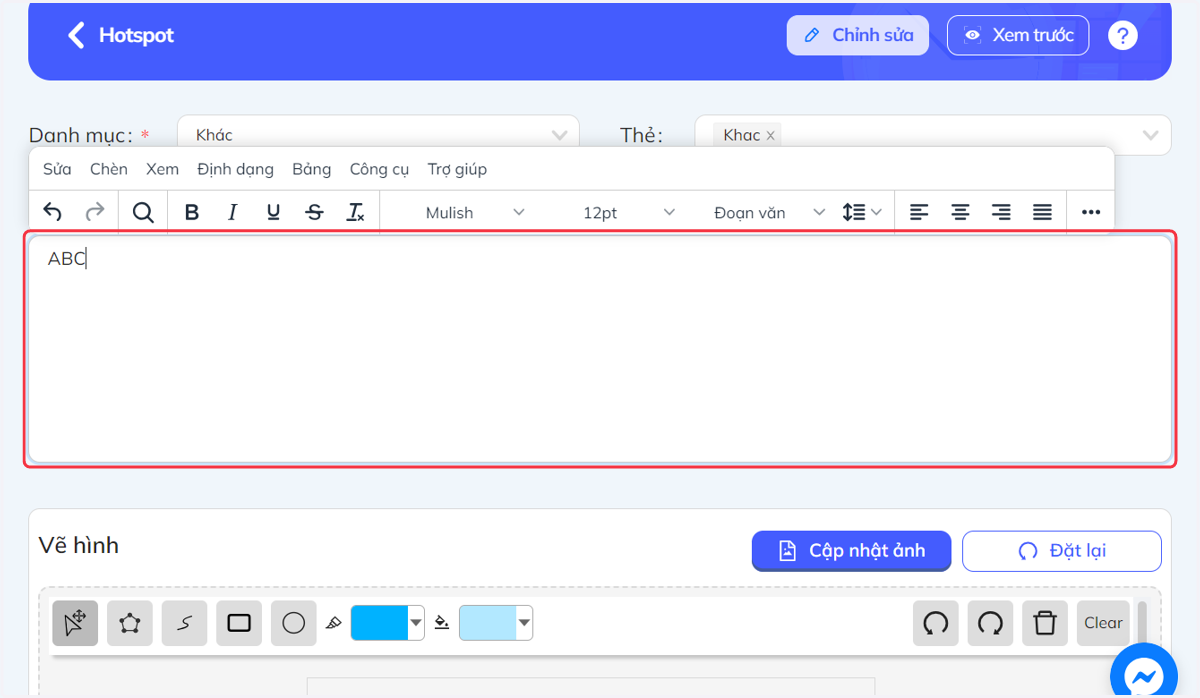This screenshot has height=698, width=1200.
Task: Open the Sửa menu
Action: click(x=57, y=169)
